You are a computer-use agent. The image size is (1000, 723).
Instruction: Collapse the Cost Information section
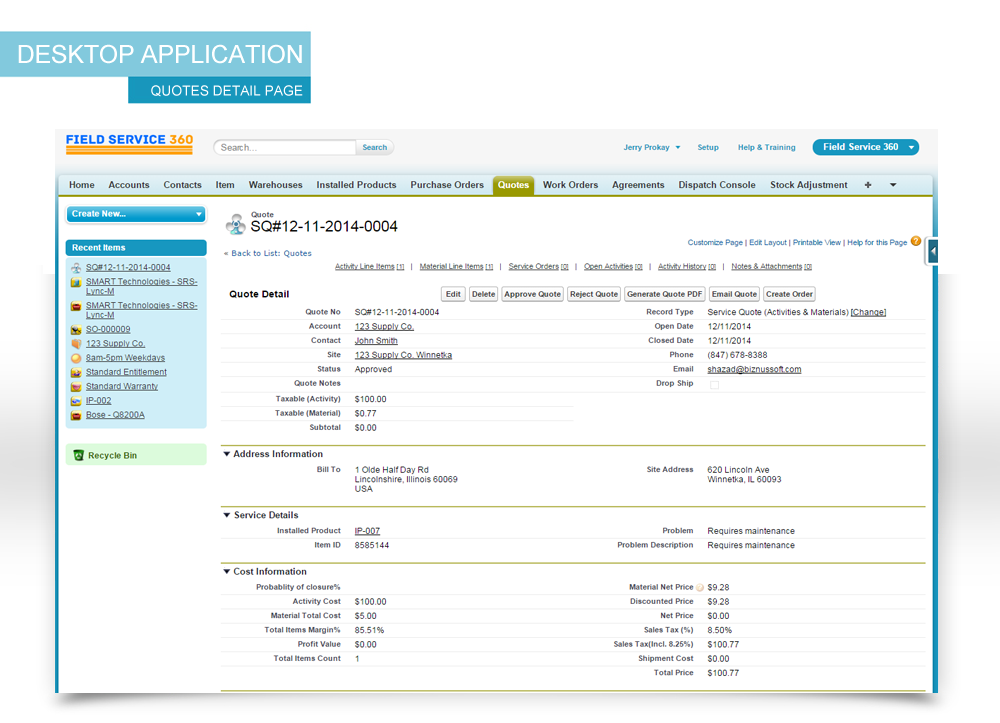coord(227,572)
